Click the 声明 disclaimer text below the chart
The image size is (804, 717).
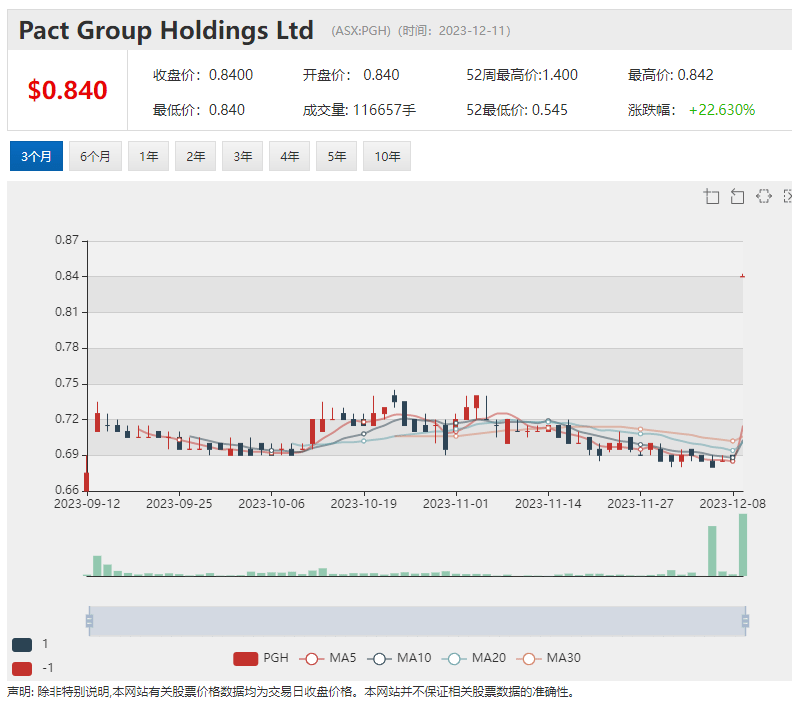pos(291,692)
